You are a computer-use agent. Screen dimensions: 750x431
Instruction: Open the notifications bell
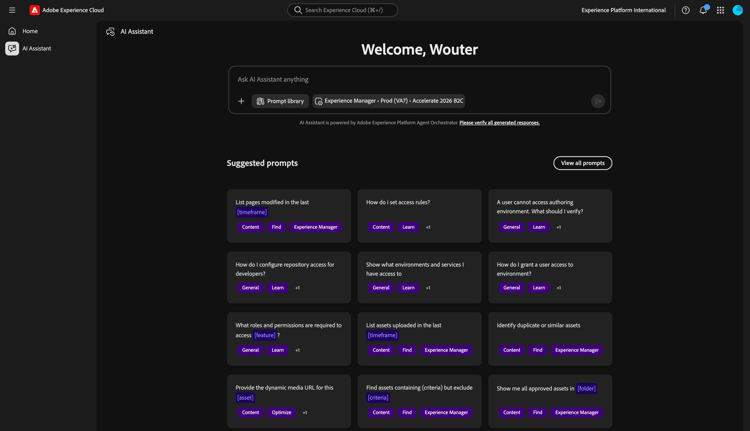point(703,10)
